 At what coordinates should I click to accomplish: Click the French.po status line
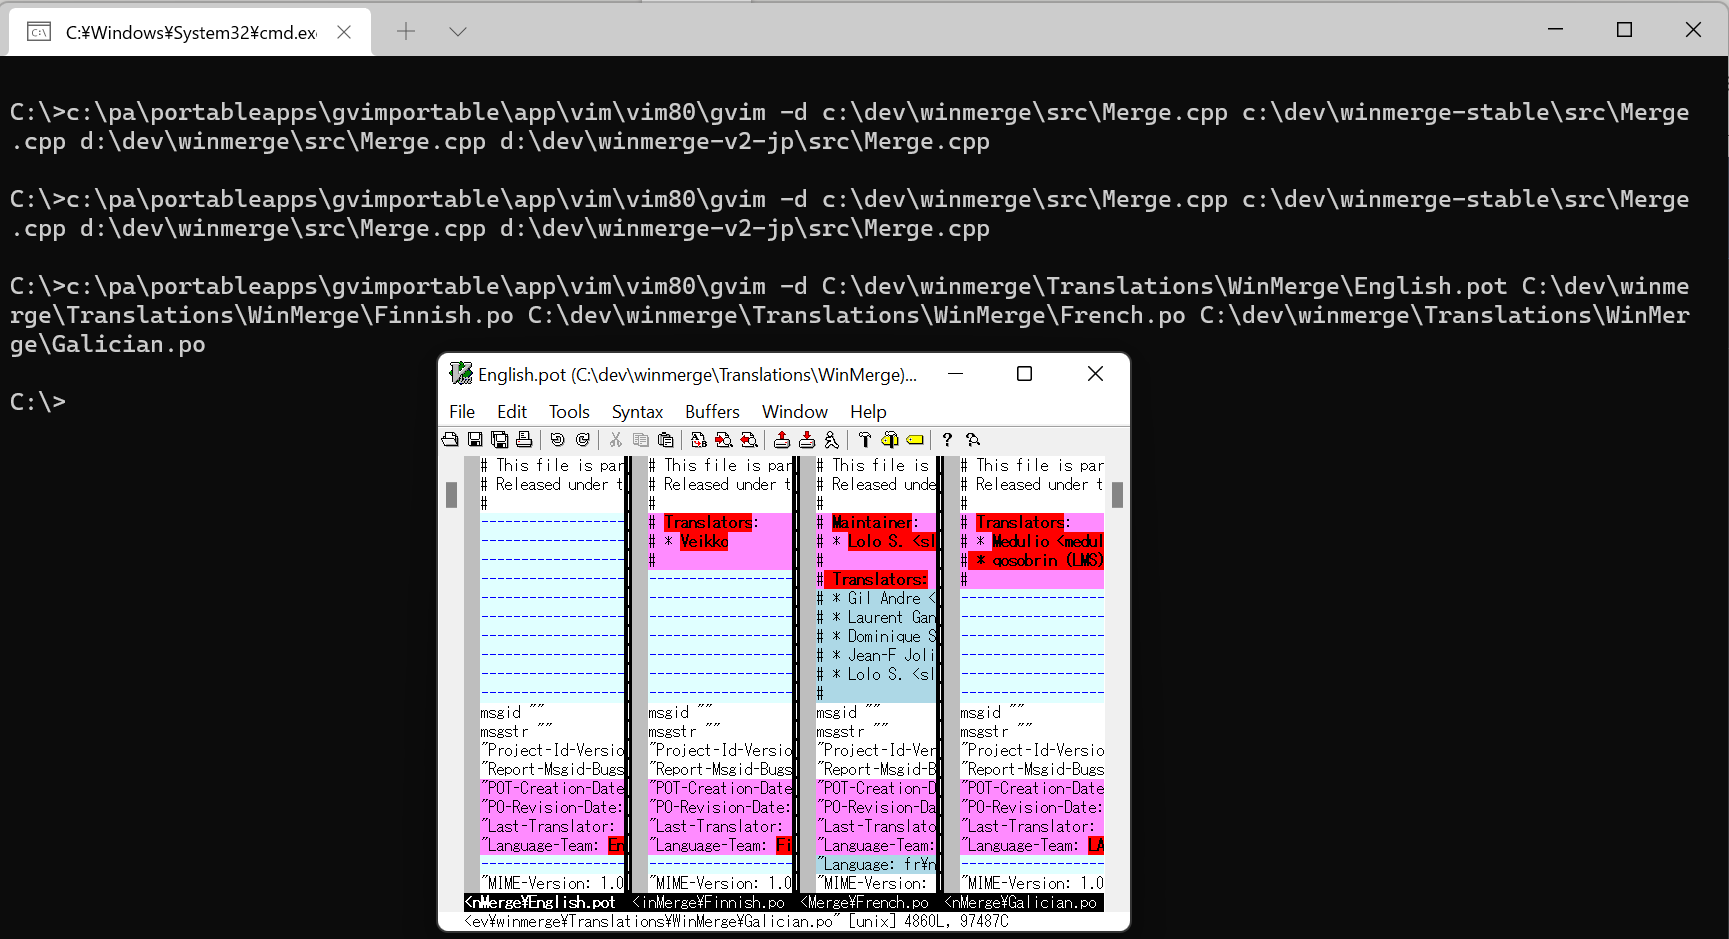click(x=869, y=902)
